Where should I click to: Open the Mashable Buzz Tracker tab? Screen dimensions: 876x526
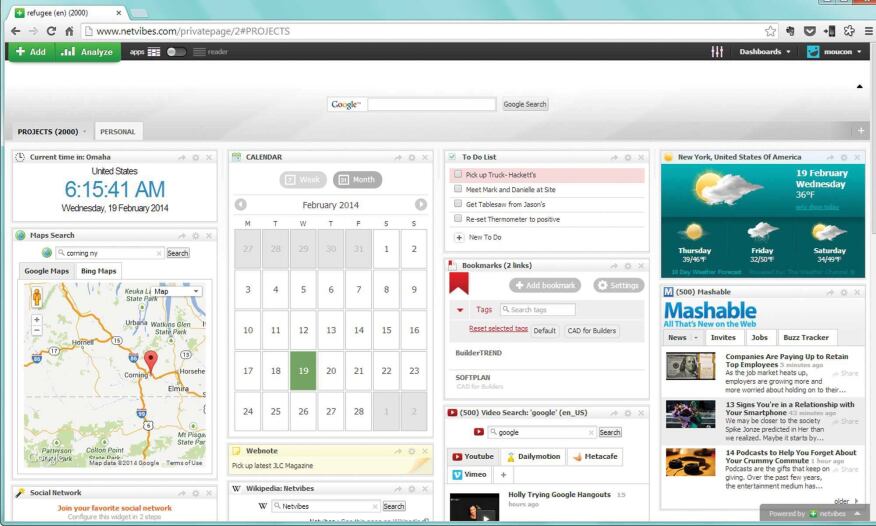(806, 338)
